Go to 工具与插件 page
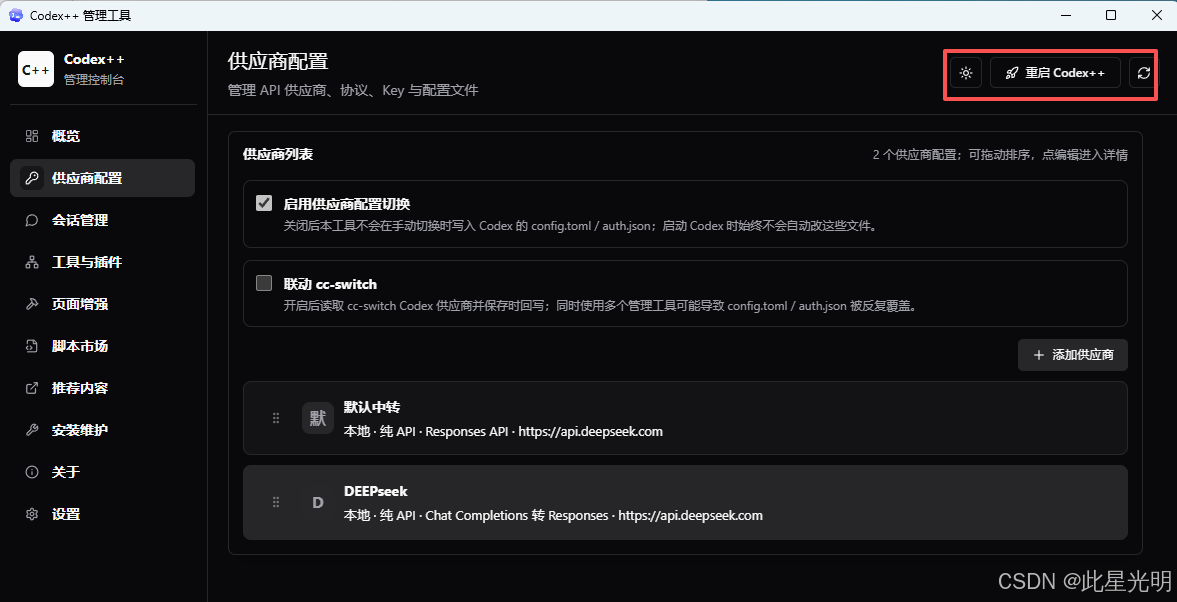1177x602 pixels. click(102, 262)
